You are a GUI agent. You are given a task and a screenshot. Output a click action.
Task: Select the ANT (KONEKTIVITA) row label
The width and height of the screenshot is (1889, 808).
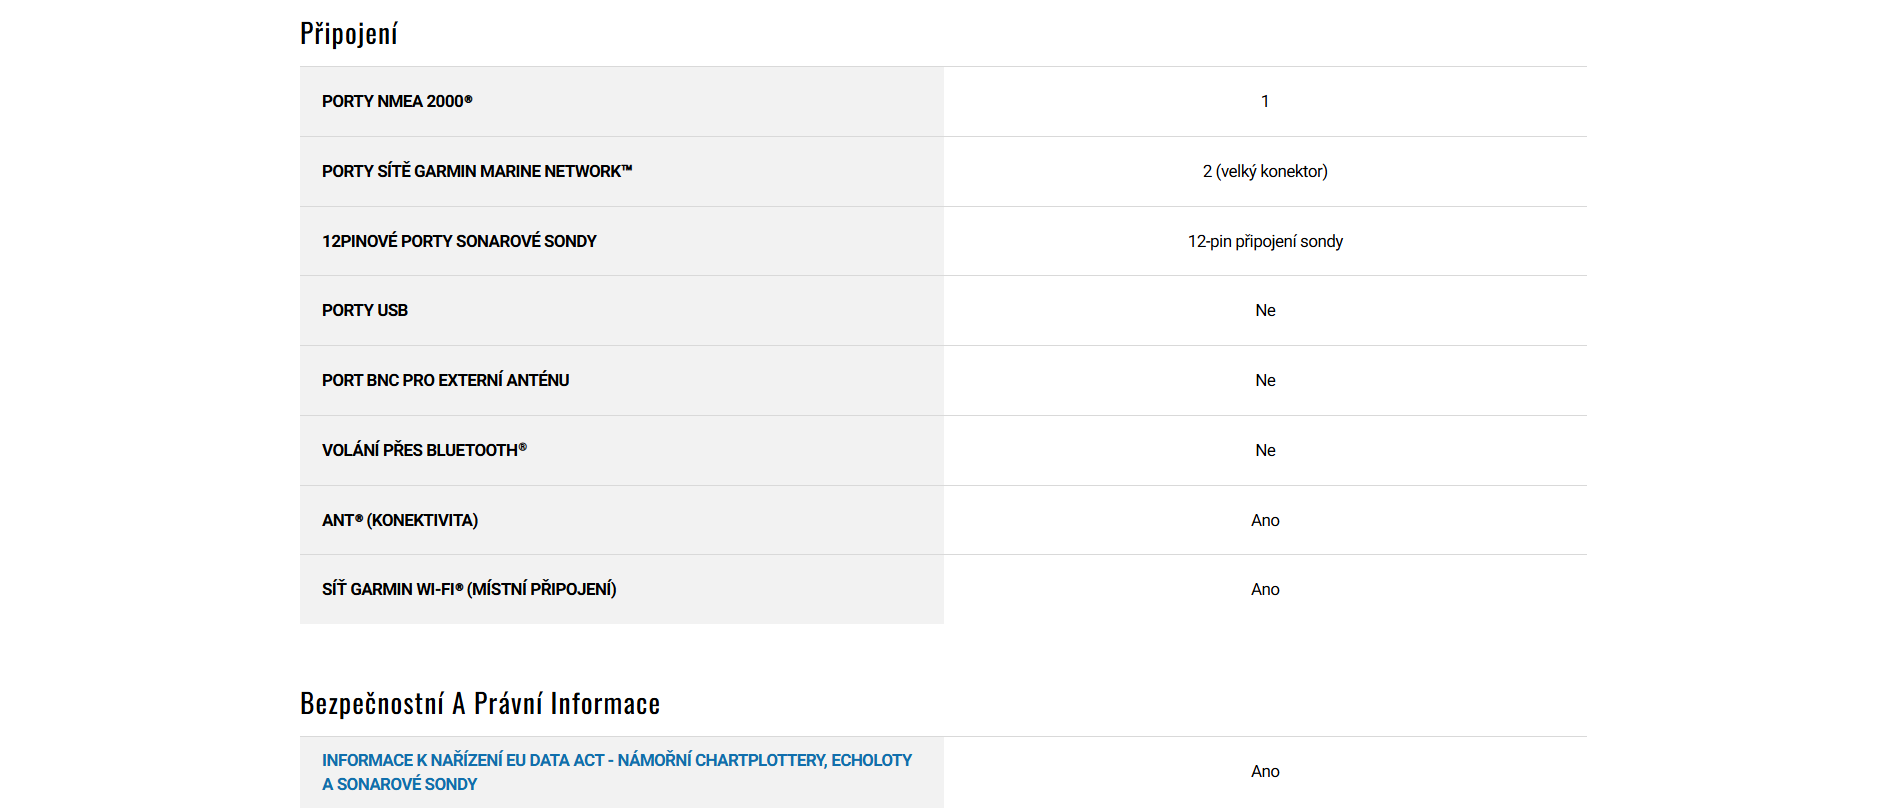[x=400, y=520]
